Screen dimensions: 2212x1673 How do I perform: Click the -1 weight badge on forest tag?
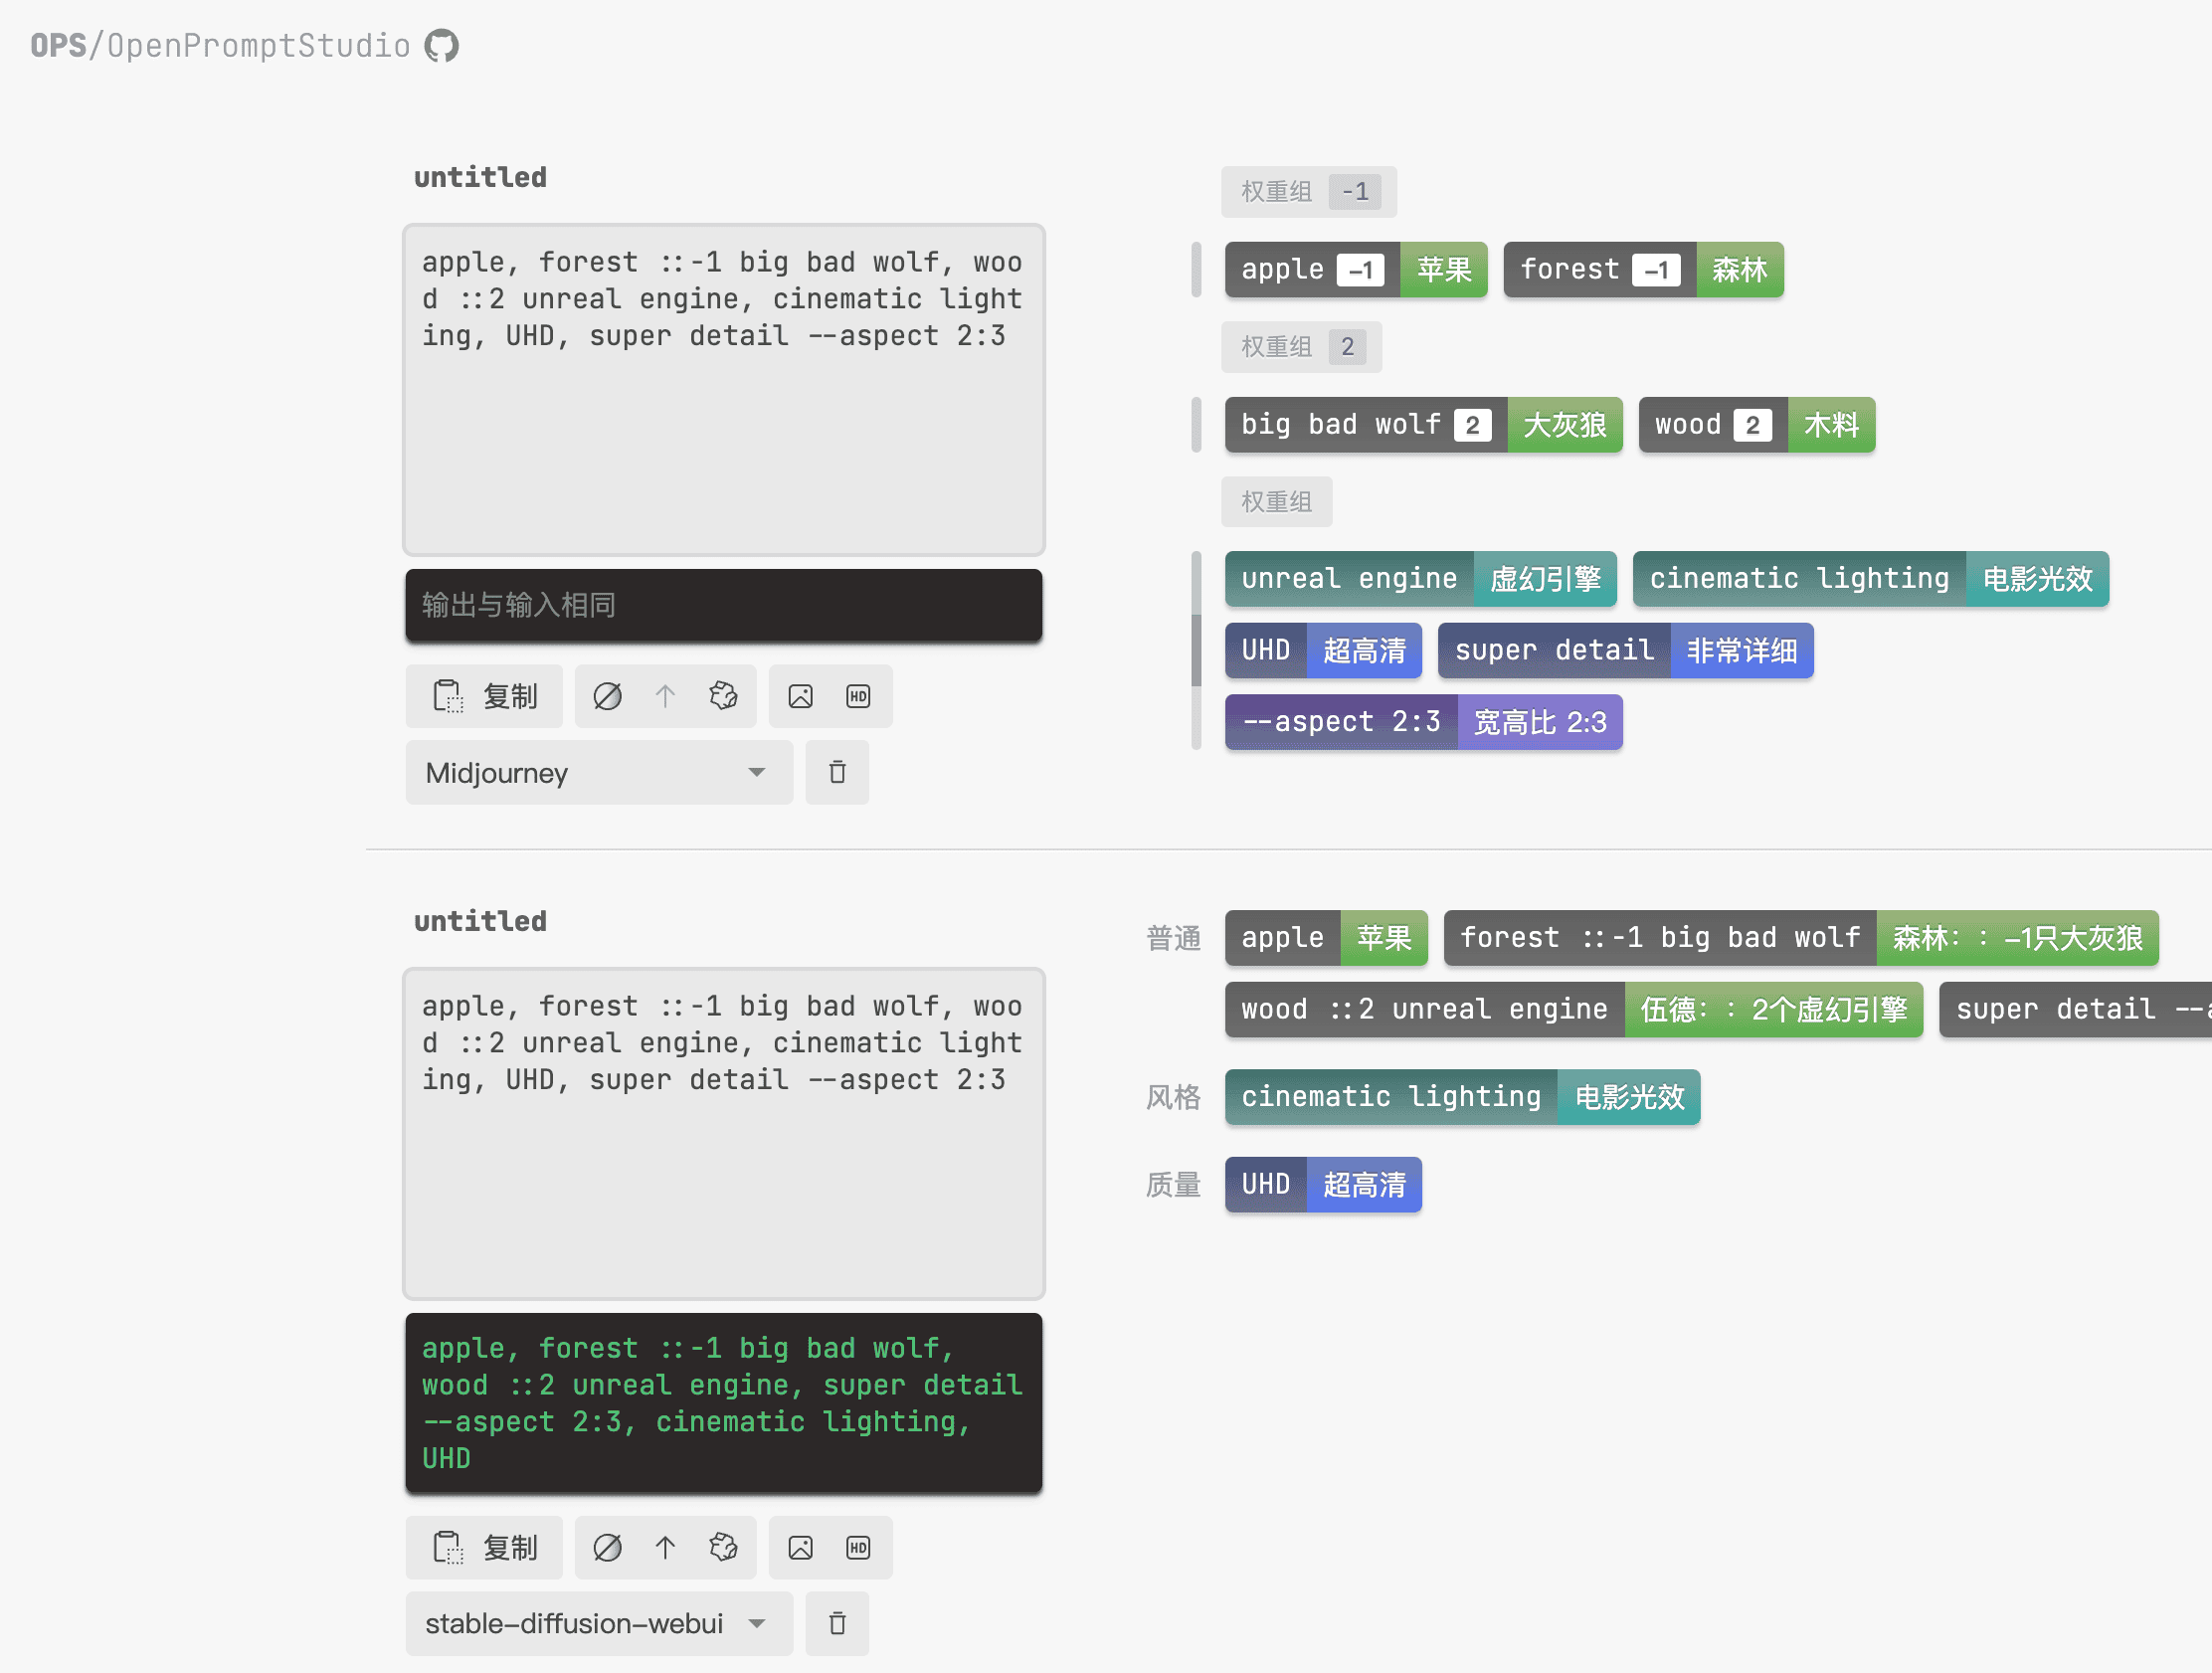pyautogui.click(x=1656, y=270)
